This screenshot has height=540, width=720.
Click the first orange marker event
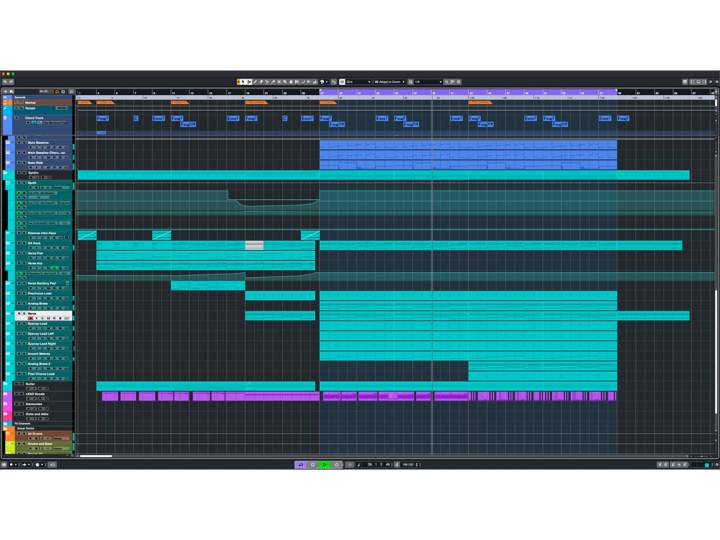tap(85, 101)
